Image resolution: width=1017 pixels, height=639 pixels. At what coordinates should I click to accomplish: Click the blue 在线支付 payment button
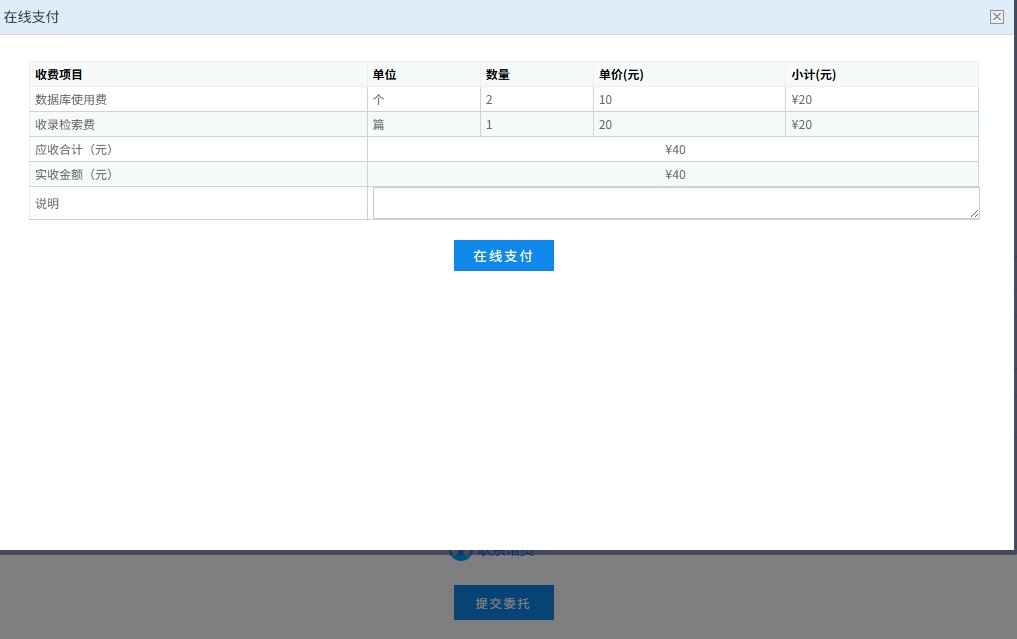(503, 256)
